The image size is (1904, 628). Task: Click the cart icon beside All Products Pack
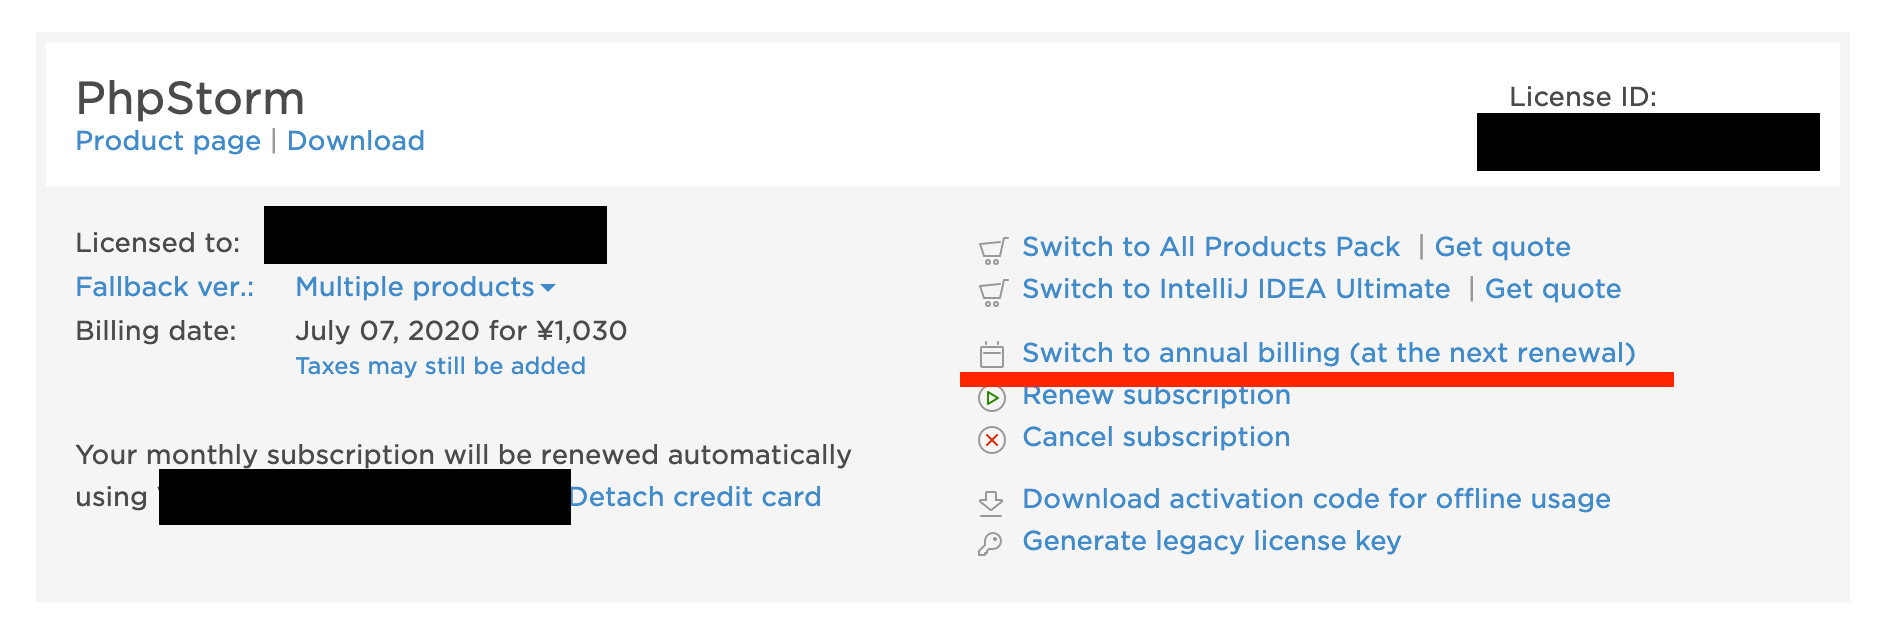coord(992,249)
